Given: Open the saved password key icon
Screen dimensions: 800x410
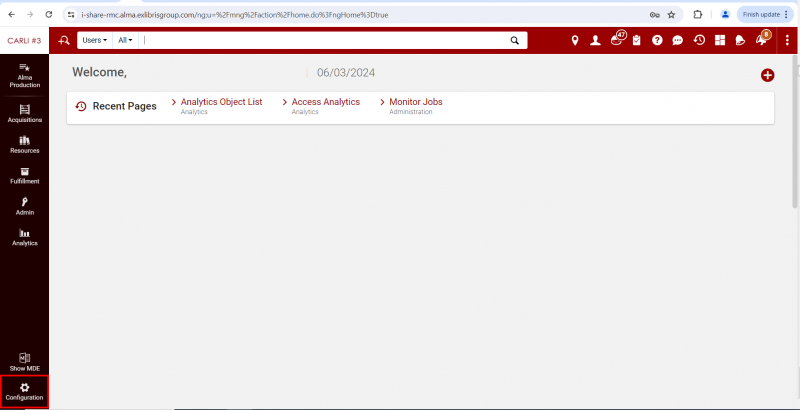Looking at the screenshot, I should 655,15.
